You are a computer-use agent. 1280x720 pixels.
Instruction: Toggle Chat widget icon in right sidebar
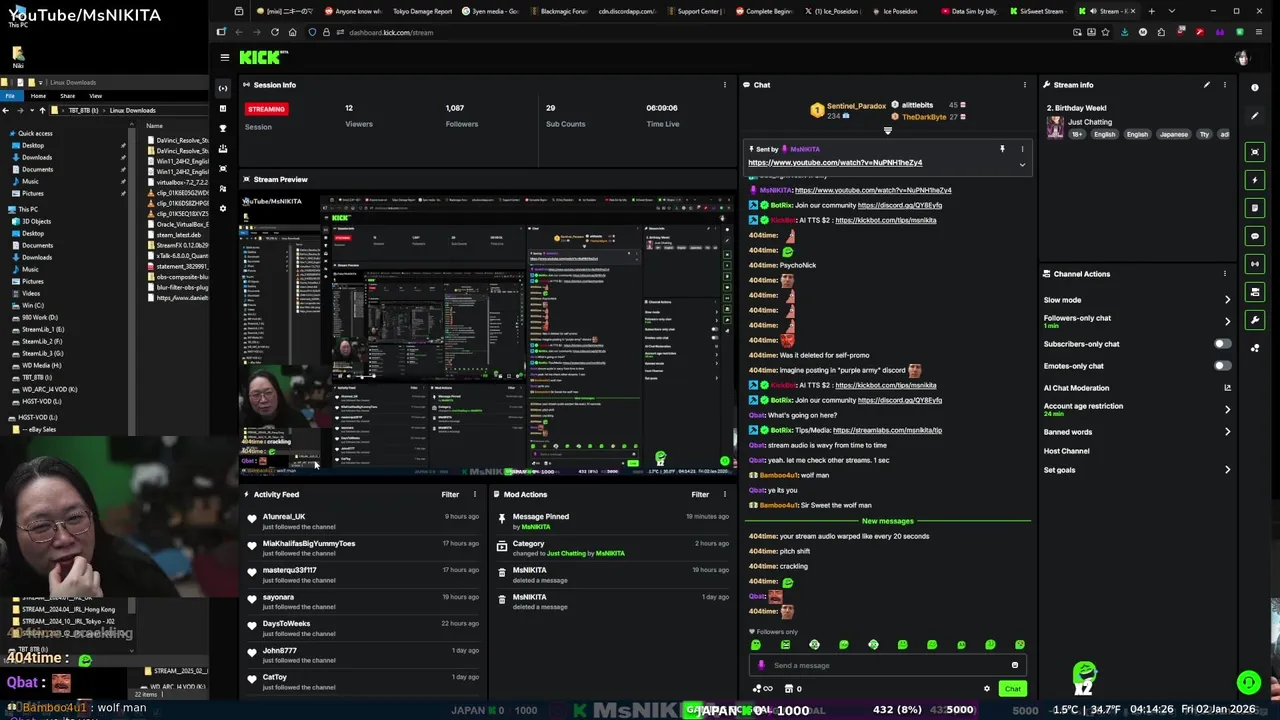point(1255,236)
